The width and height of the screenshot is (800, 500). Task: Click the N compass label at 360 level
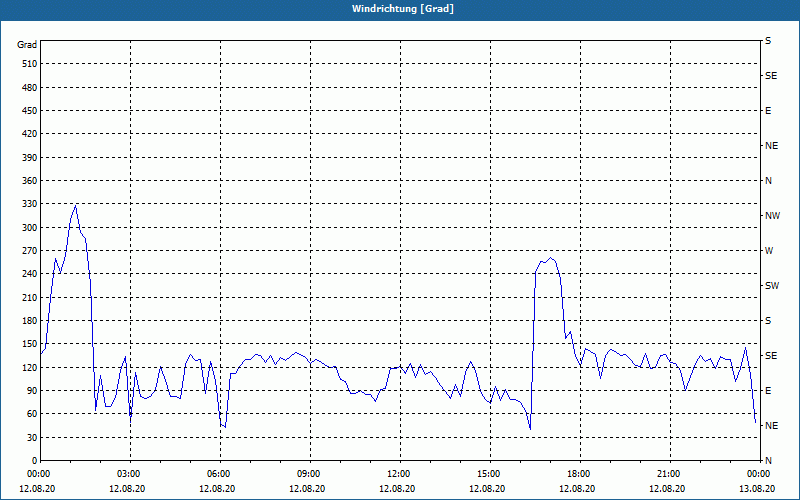coord(768,181)
